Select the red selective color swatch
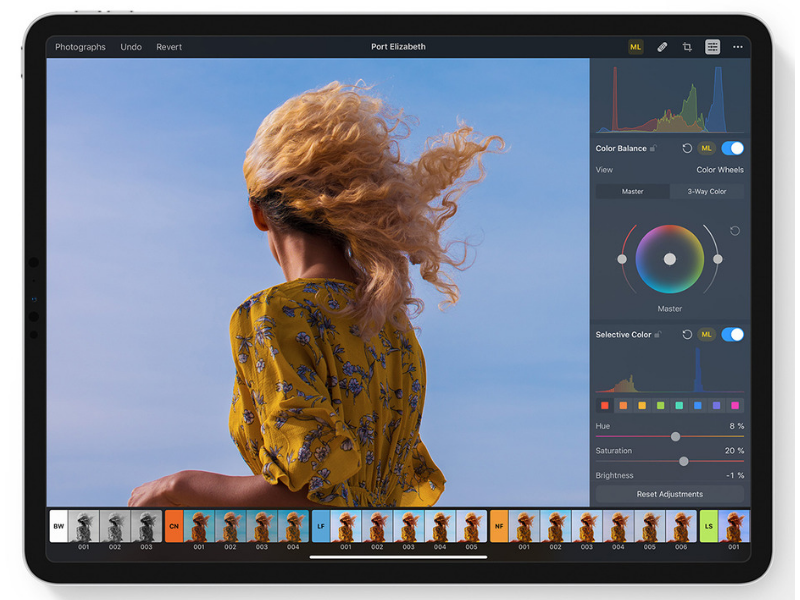The image size is (800, 600). pyautogui.click(x=605, y=406)
